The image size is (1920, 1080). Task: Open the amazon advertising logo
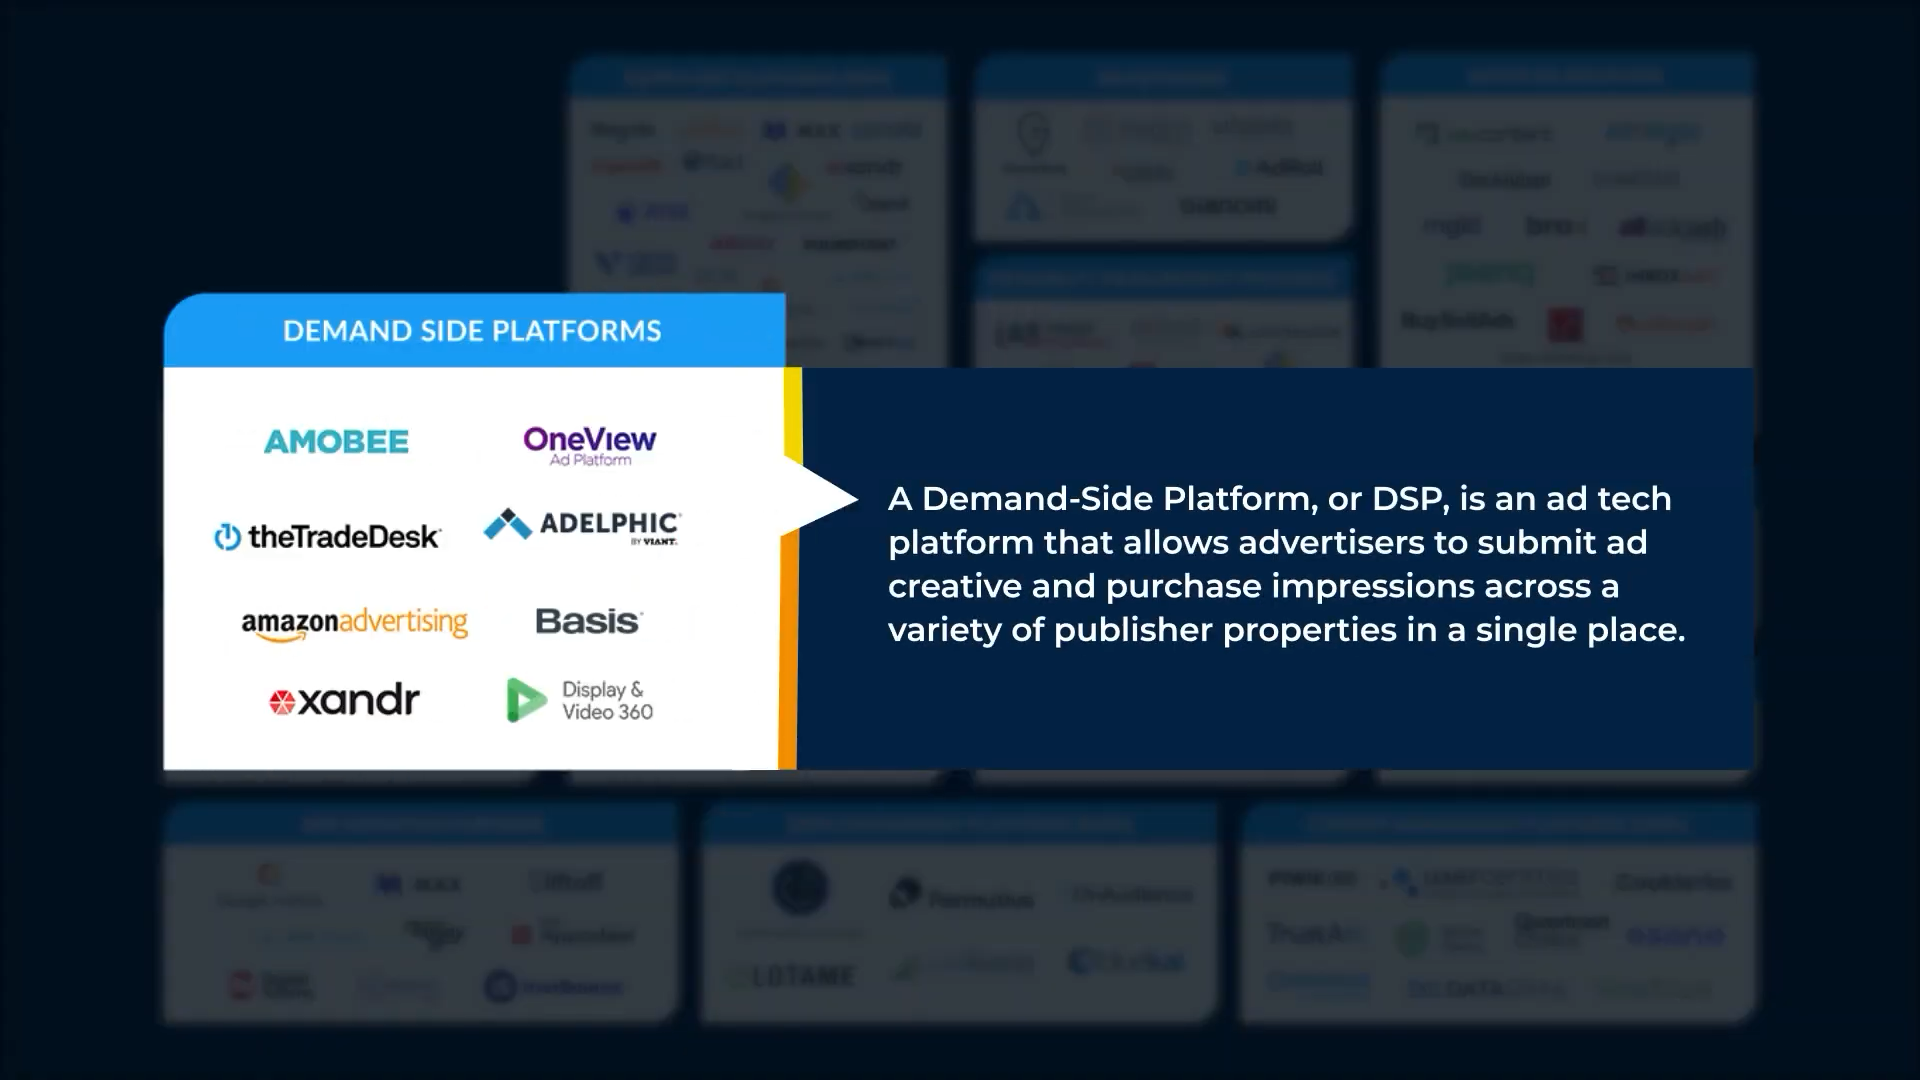pyautogui.click(x=354, y=623)
